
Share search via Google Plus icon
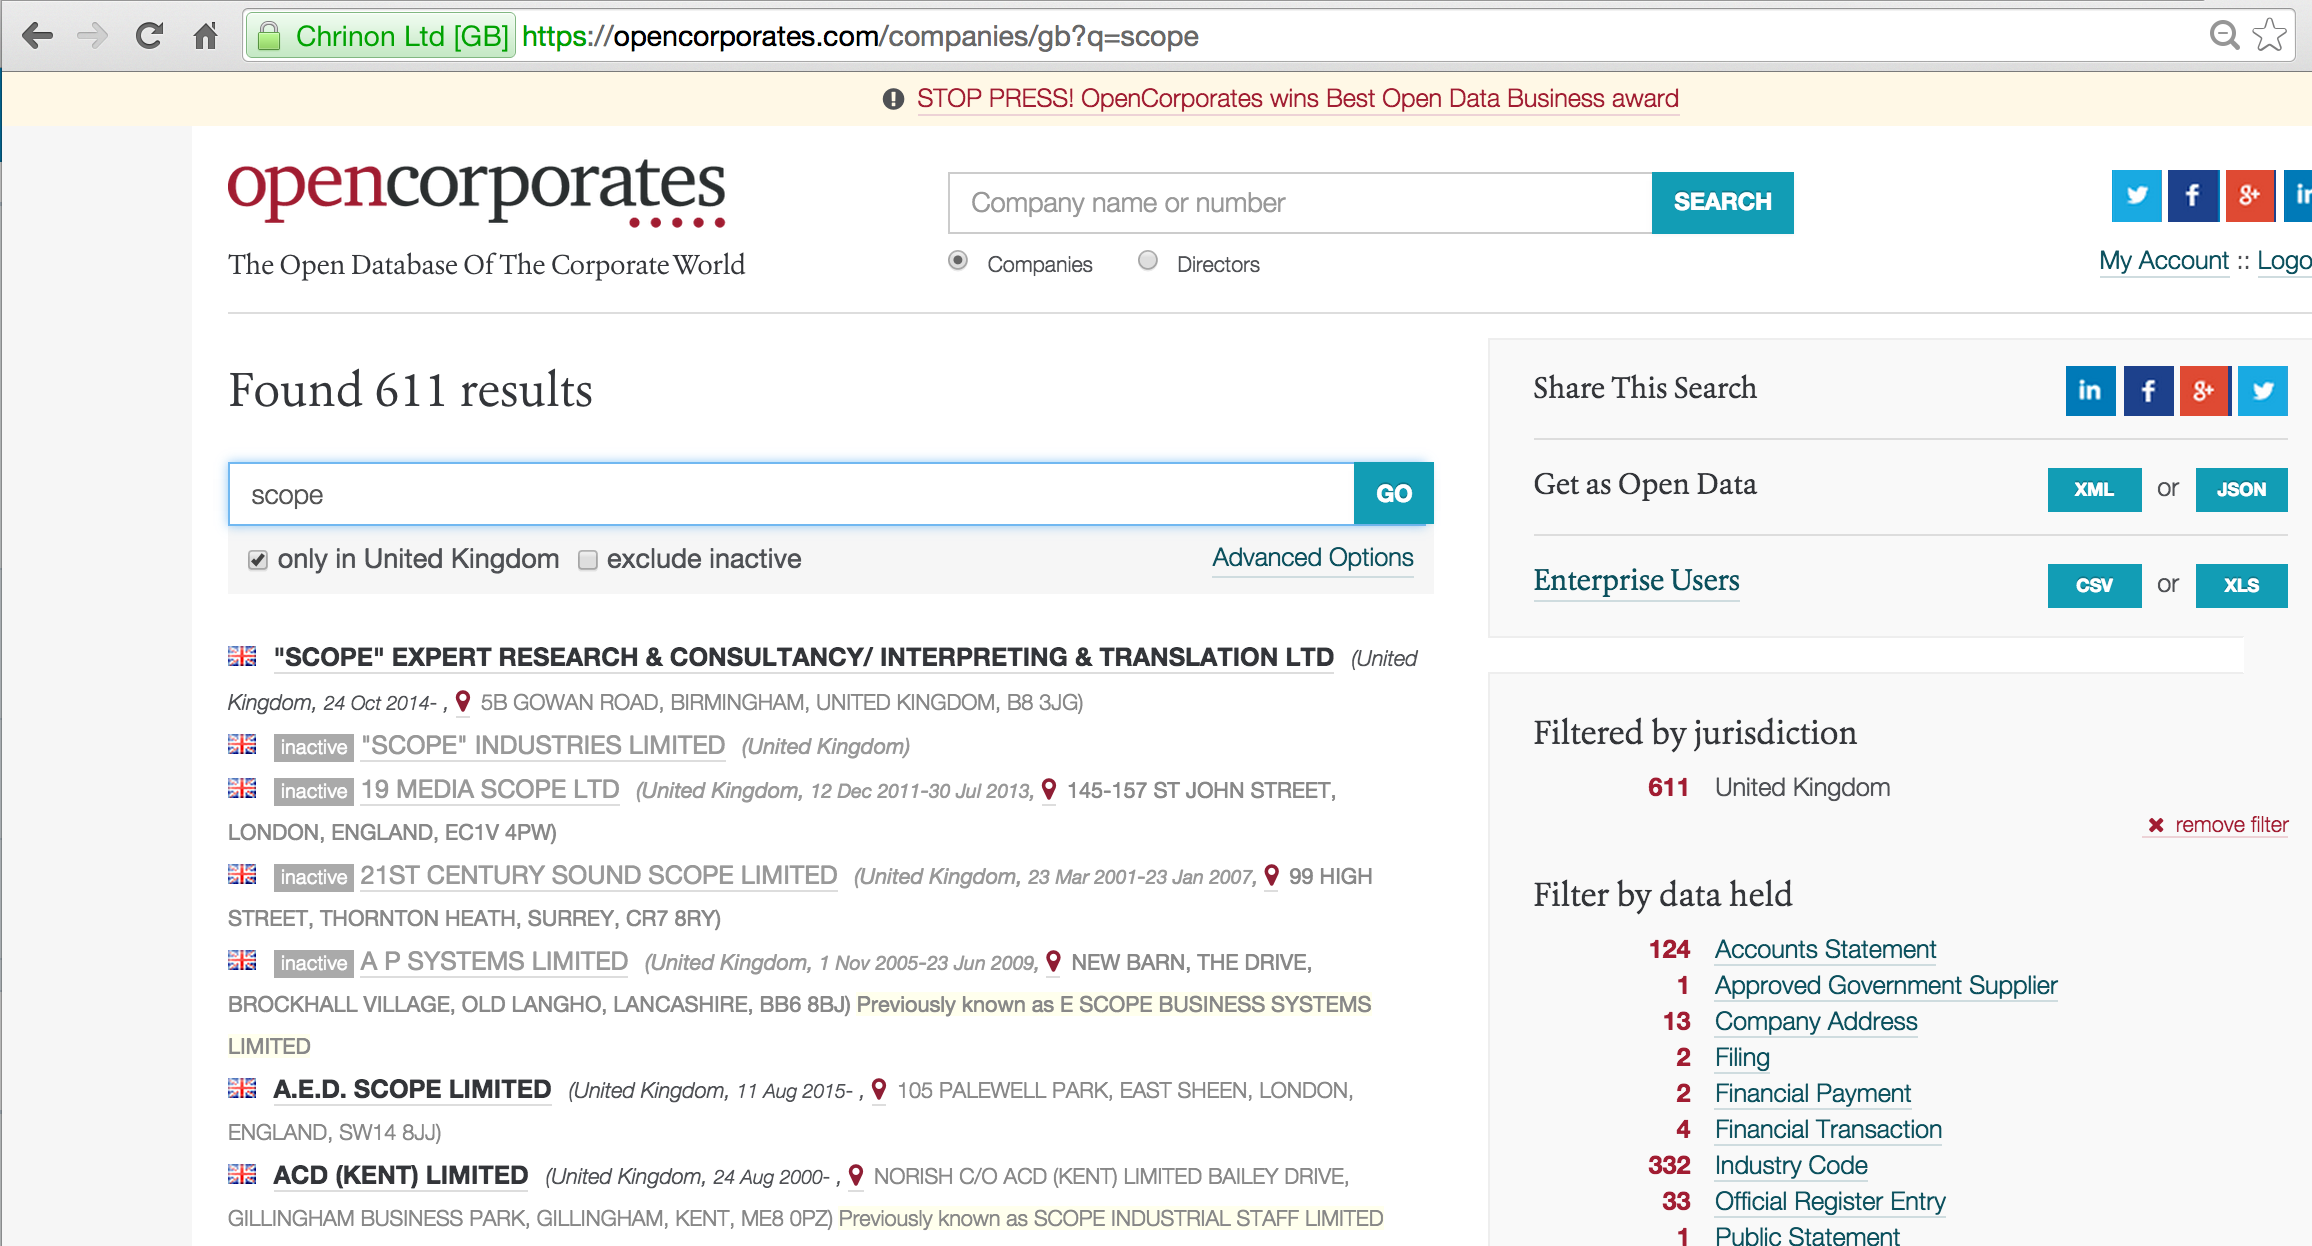[2204, 390]
